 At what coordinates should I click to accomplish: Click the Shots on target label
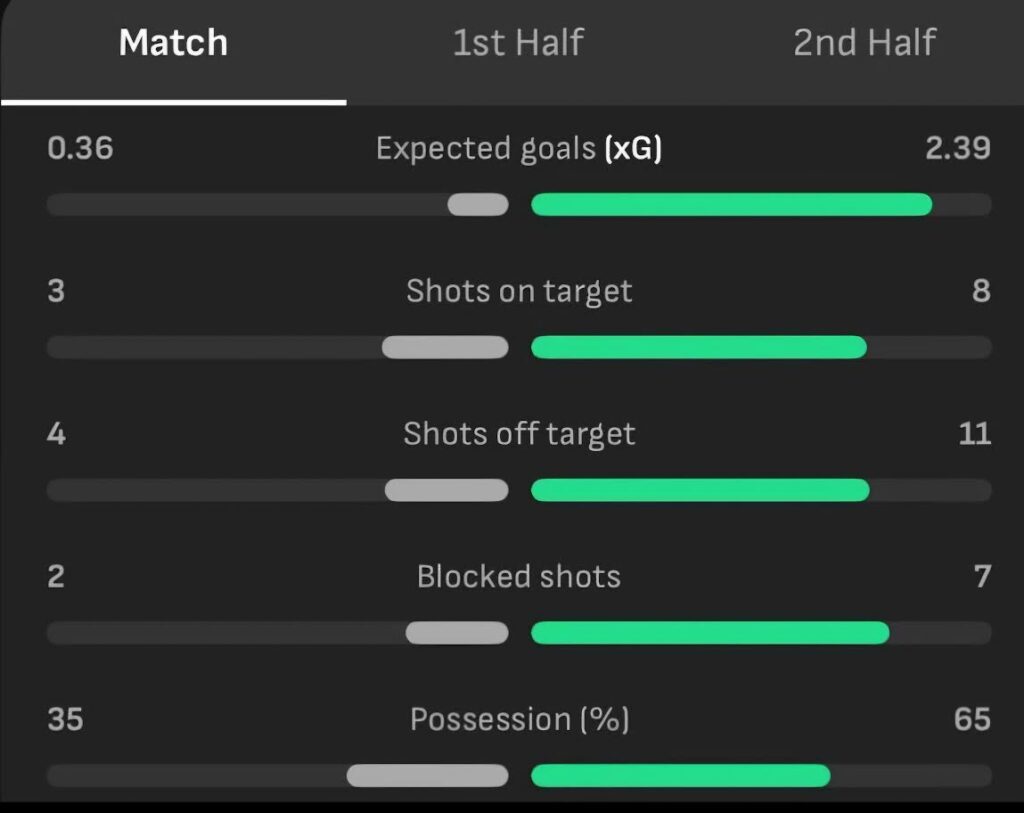[519, 291]
